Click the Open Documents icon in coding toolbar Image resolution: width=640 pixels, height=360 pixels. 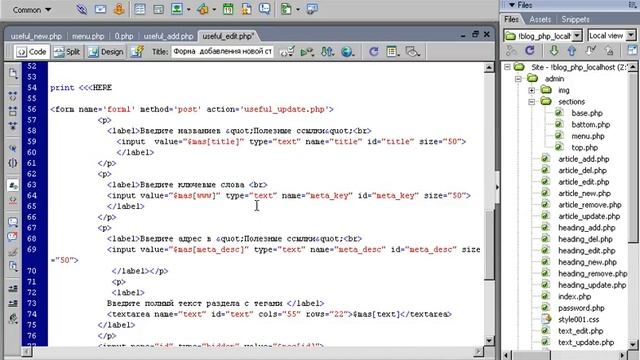point(13,73)
